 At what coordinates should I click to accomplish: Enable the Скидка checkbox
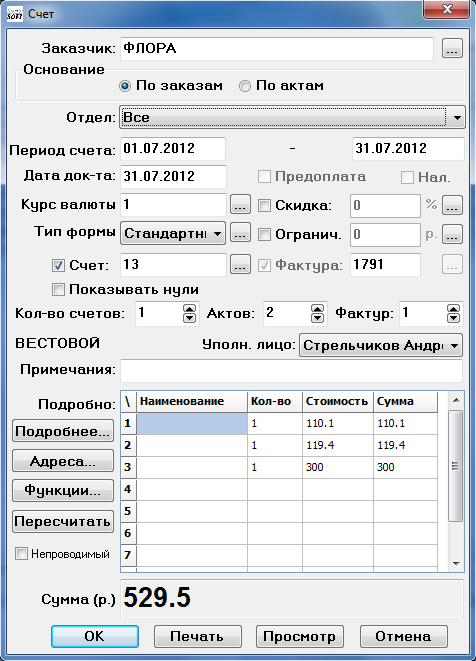tap(264, 205)
